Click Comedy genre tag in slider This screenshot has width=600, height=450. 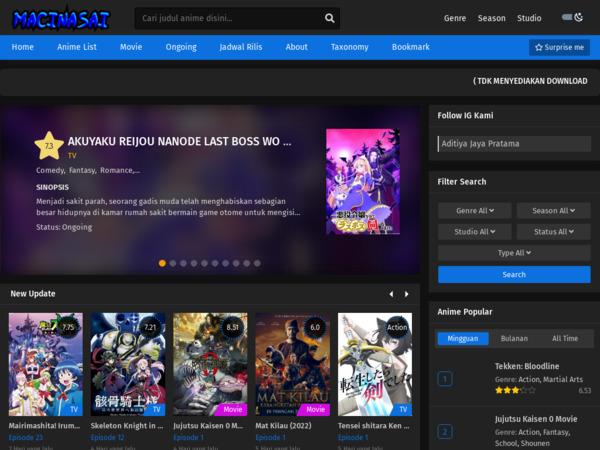coord(50,170)
